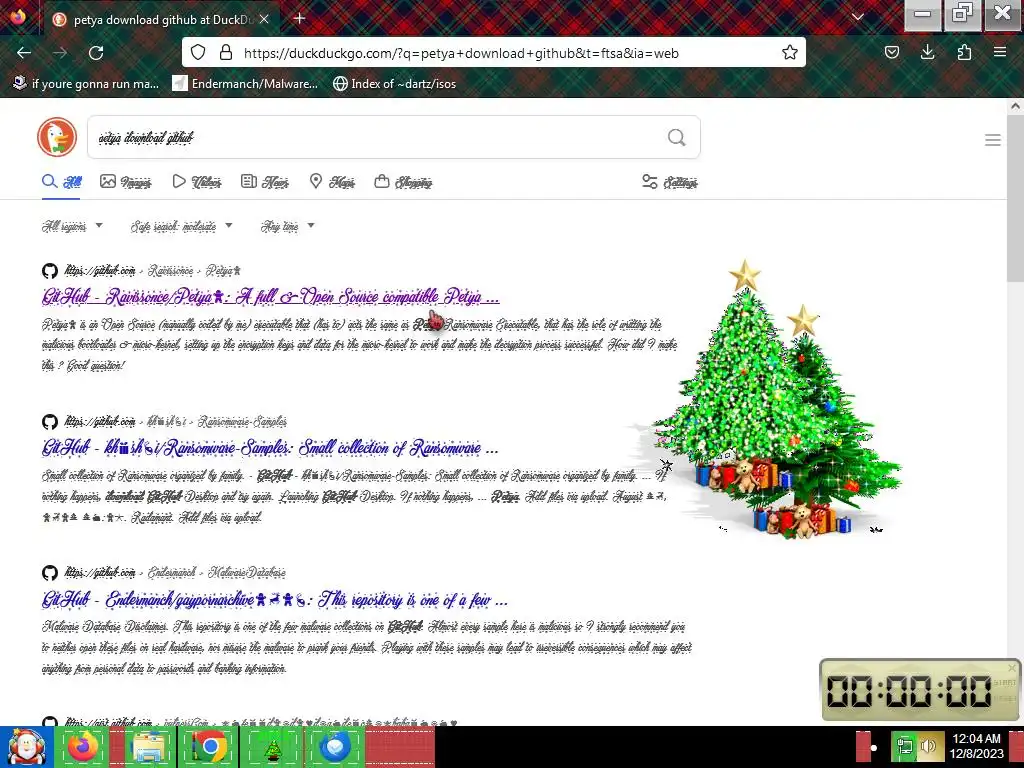
Task: Click the scrollbar up arrow
Action: tap(1015, 106)
